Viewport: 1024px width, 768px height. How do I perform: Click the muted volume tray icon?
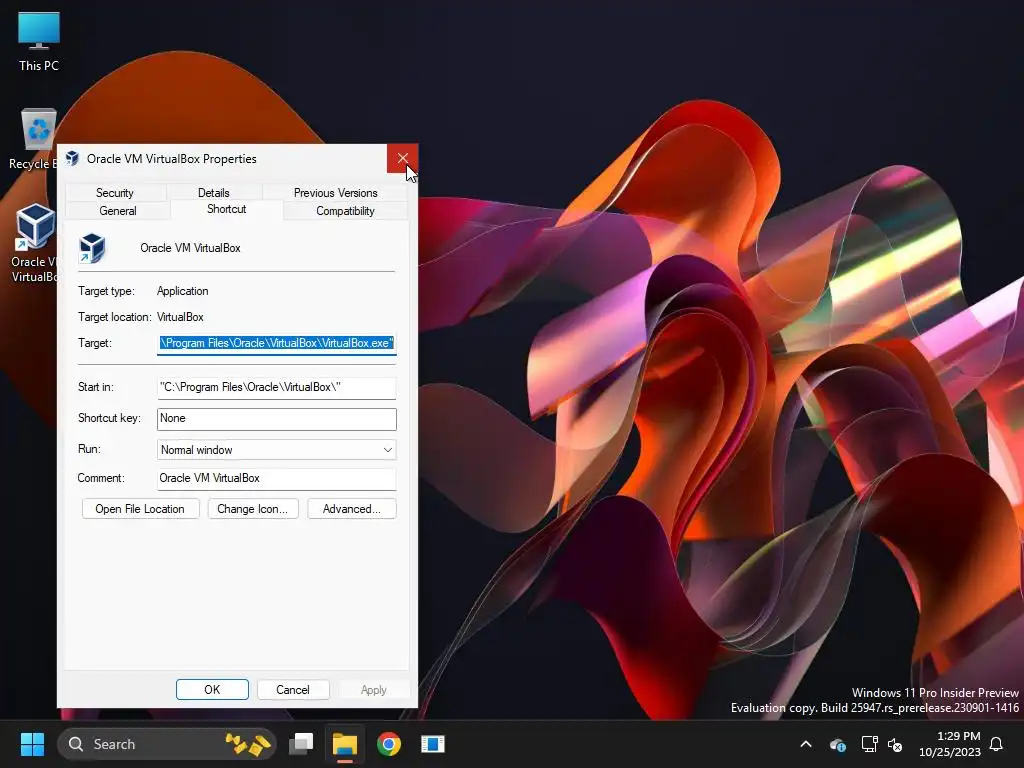(895, 744)
